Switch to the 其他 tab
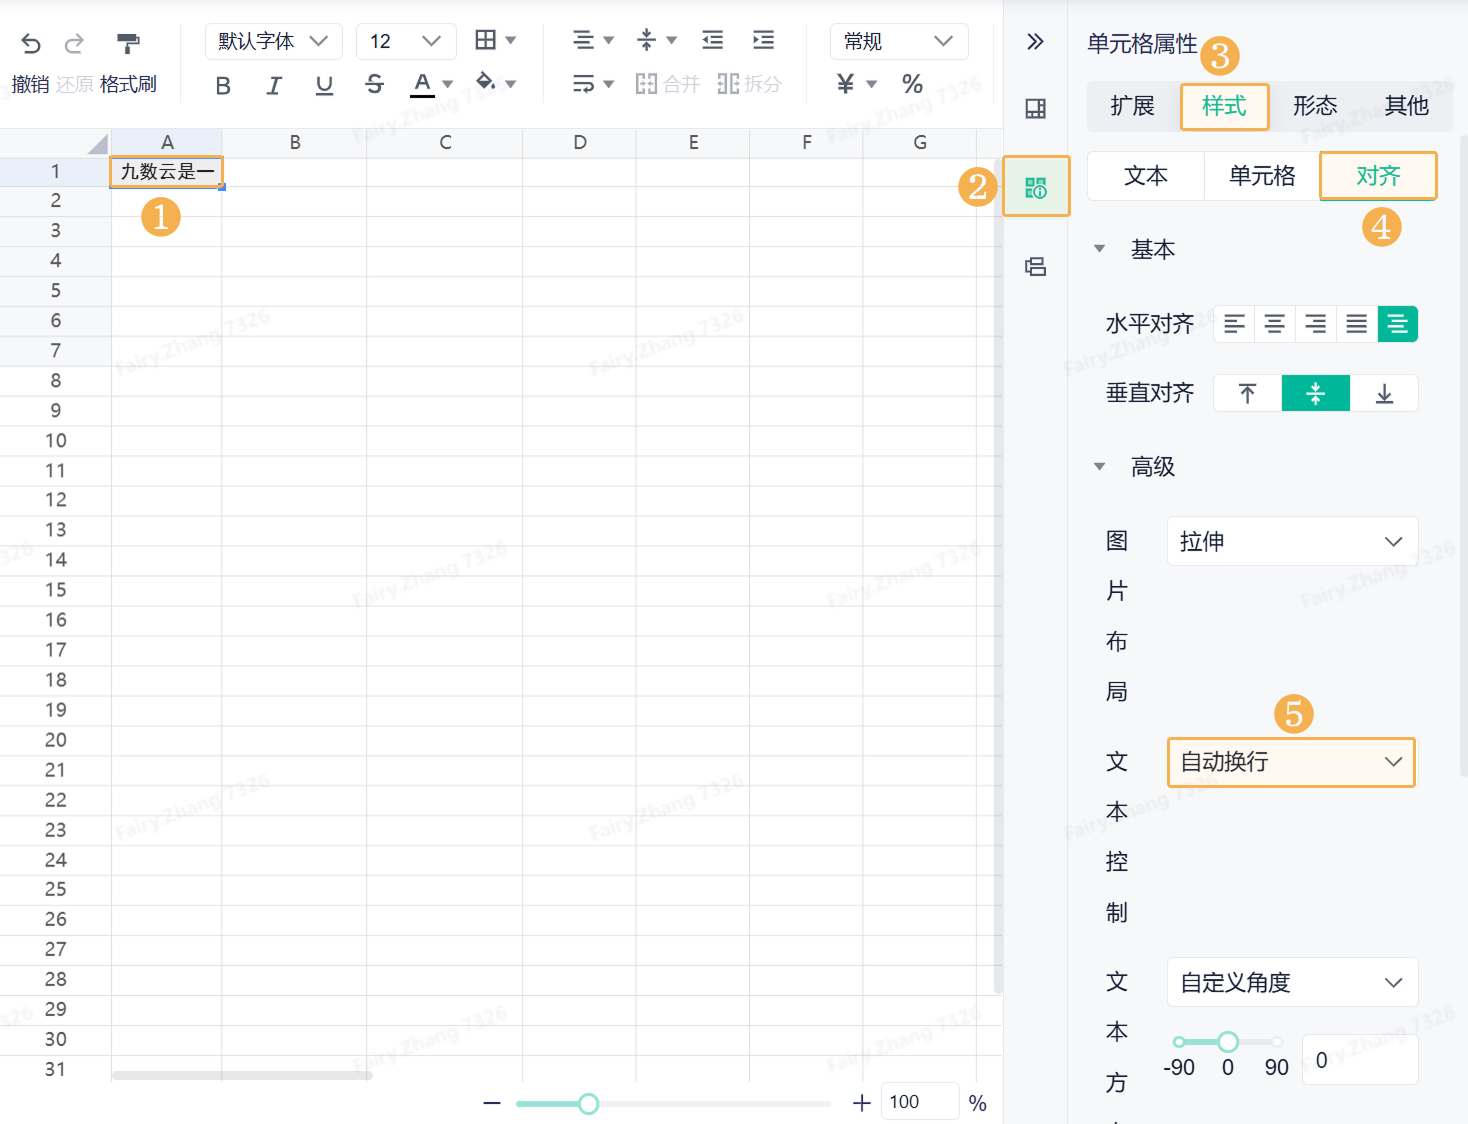 point(1406,106)
